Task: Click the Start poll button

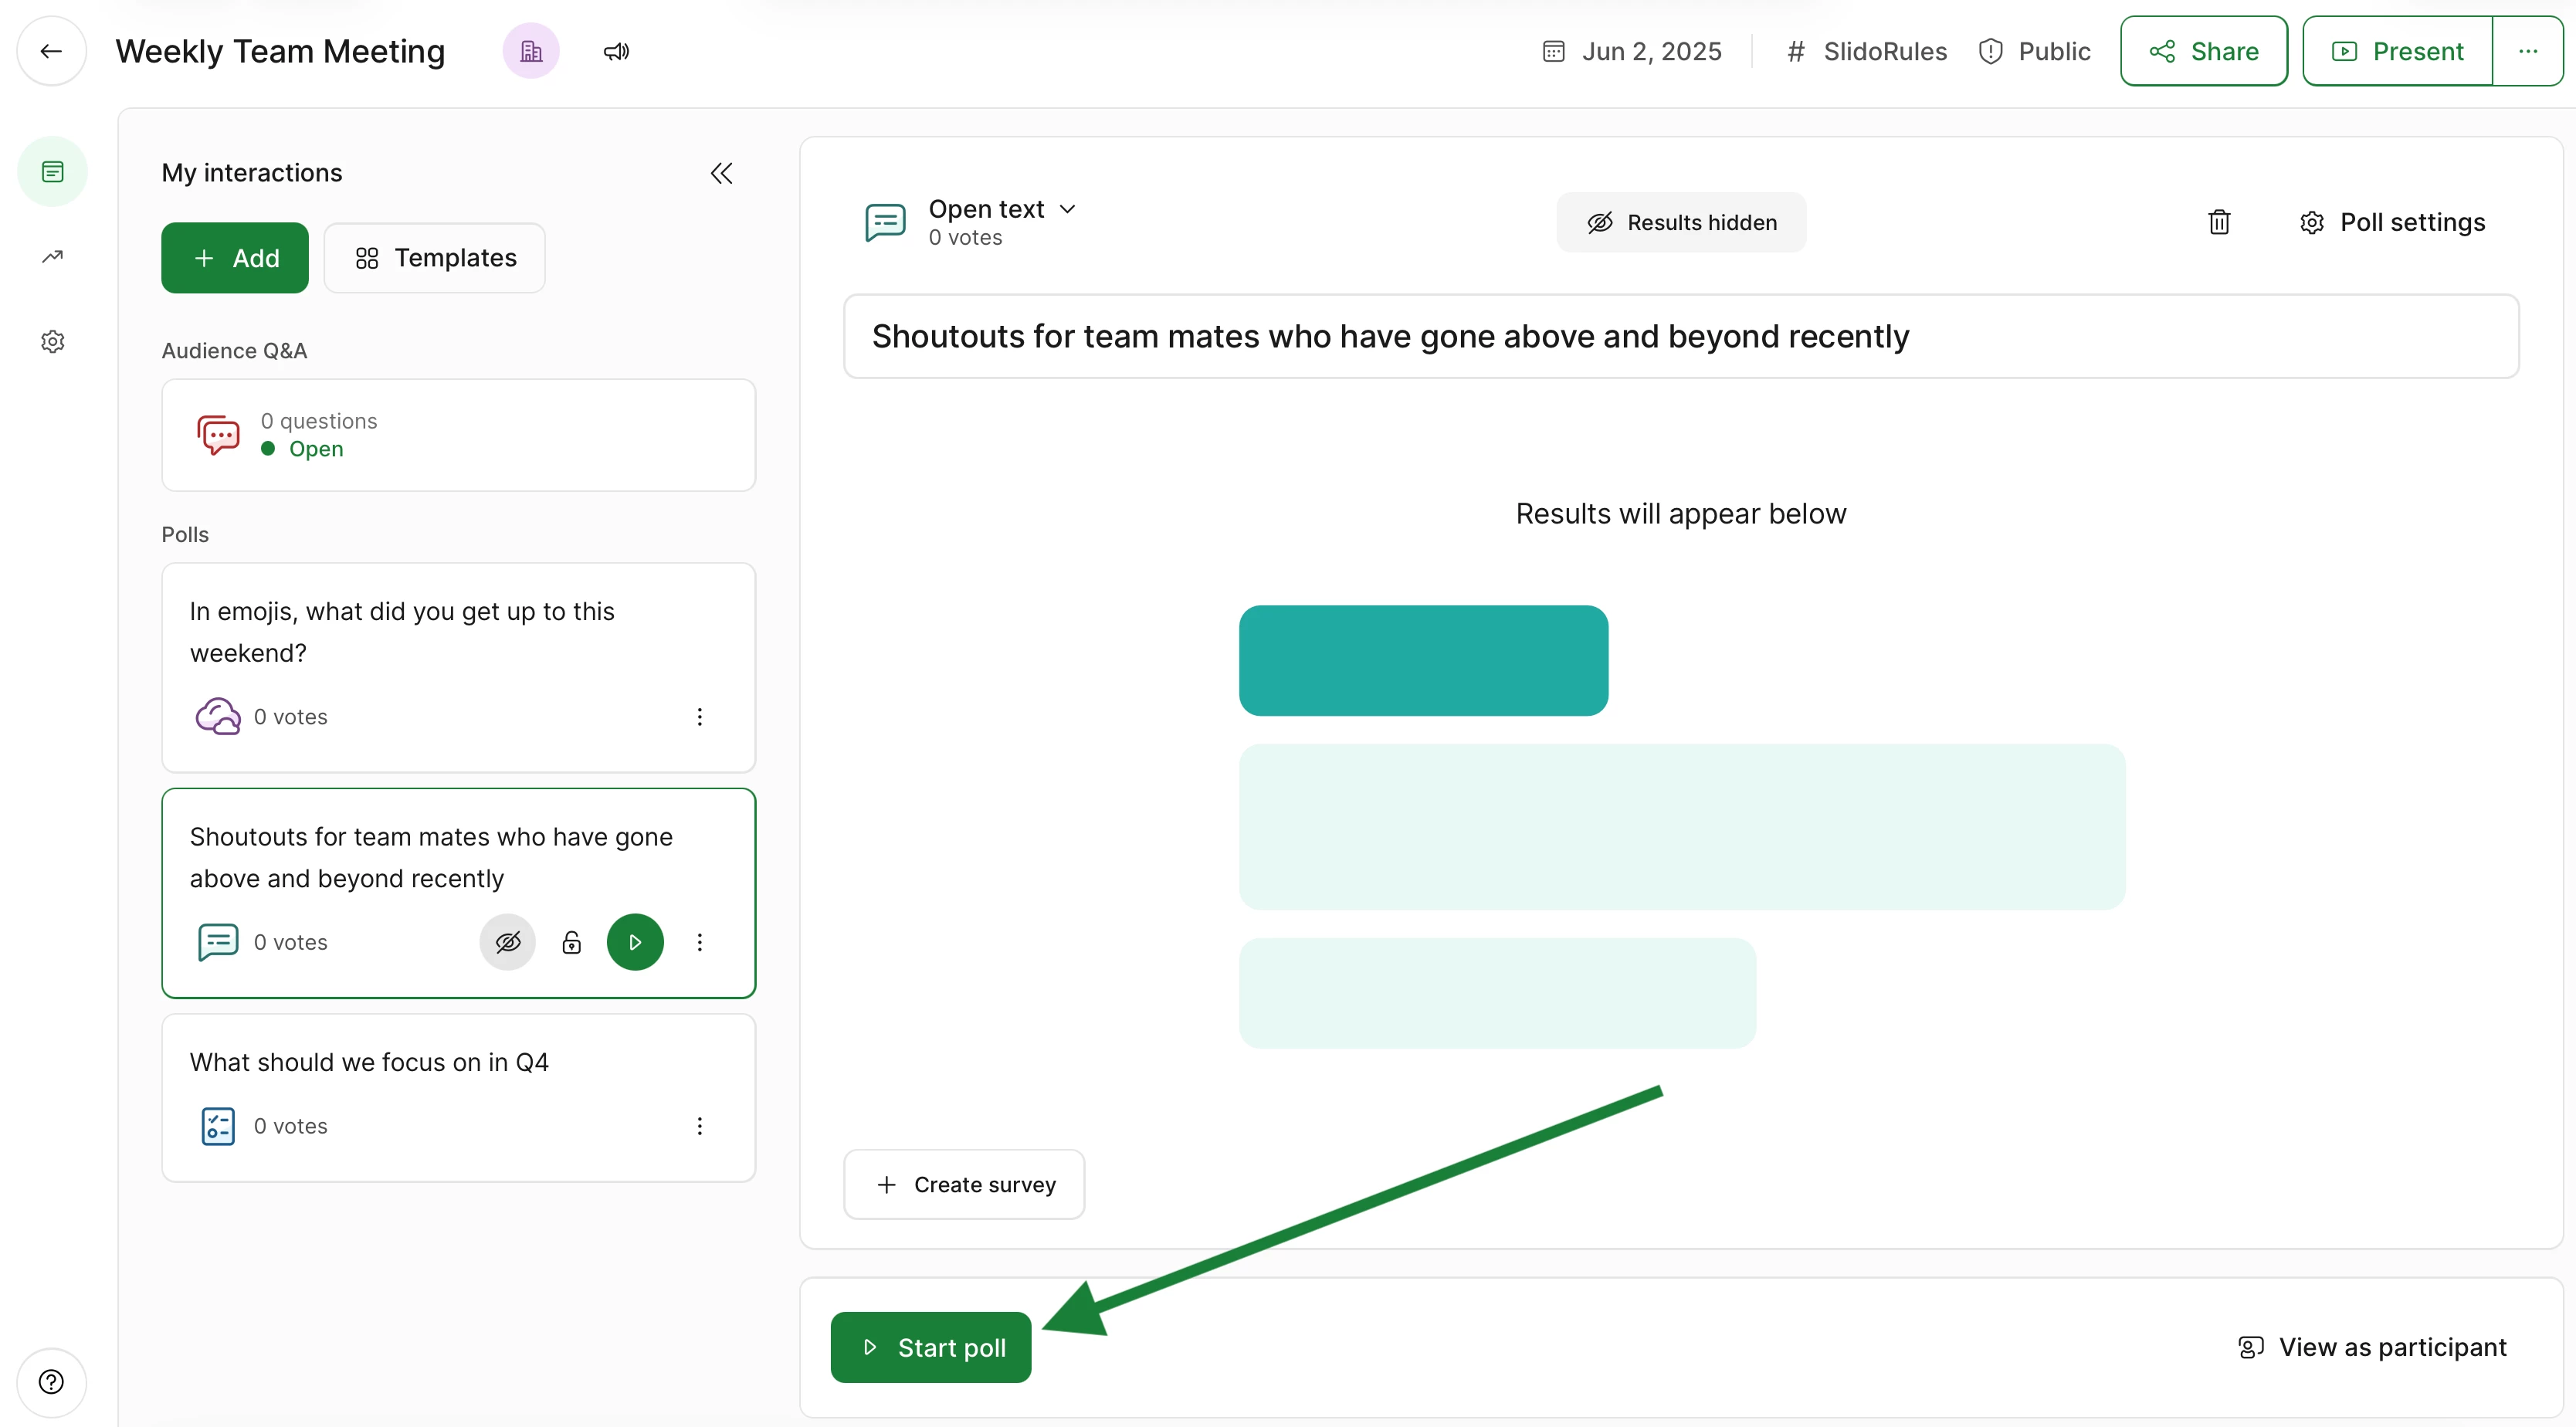Action: click(931, 1347)
